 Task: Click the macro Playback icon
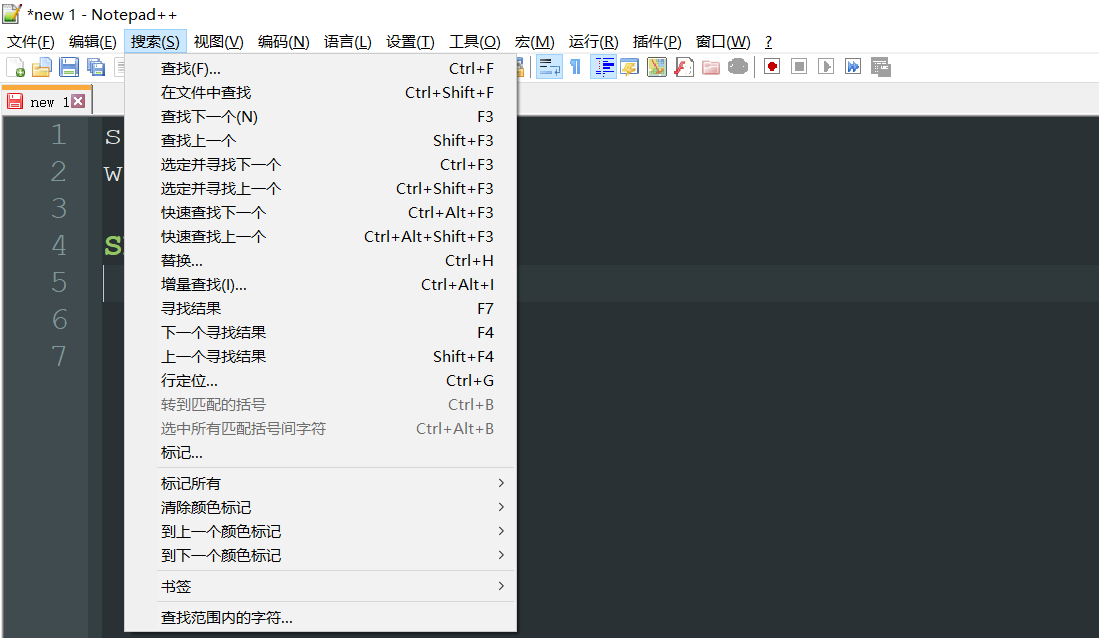click(x=826, y=67)
